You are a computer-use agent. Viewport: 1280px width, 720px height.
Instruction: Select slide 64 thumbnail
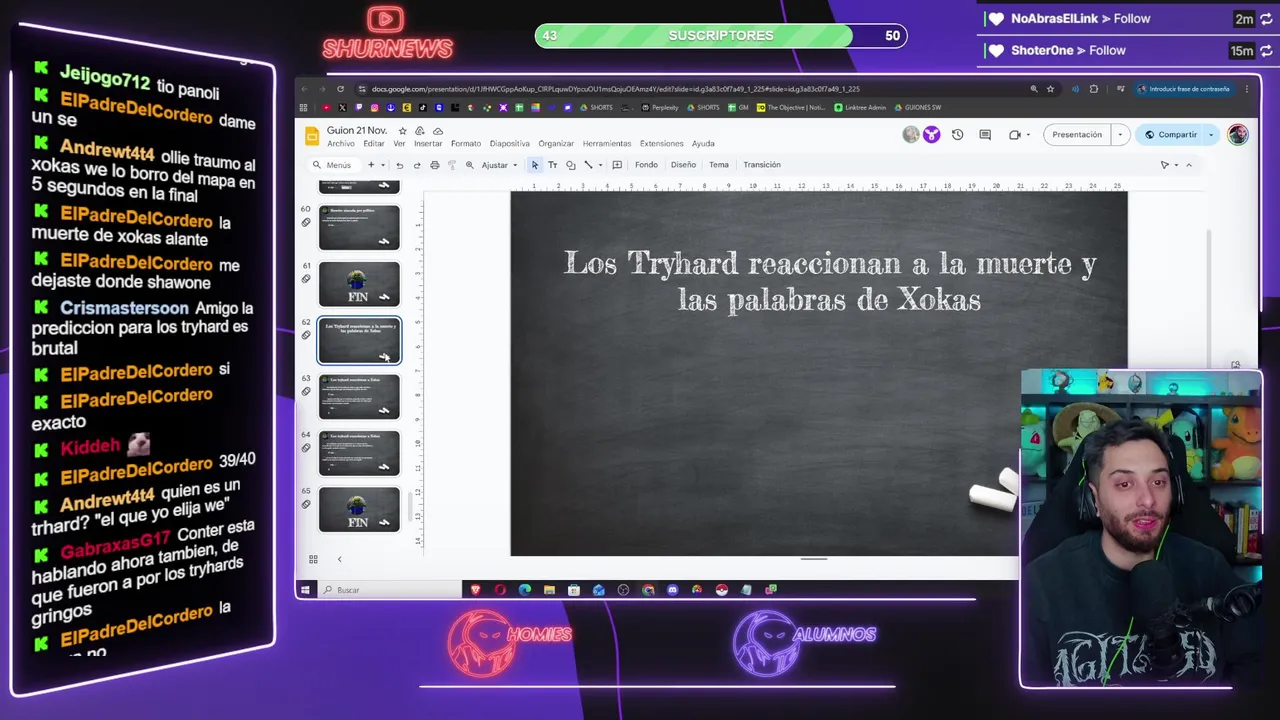tap(359, 453)
